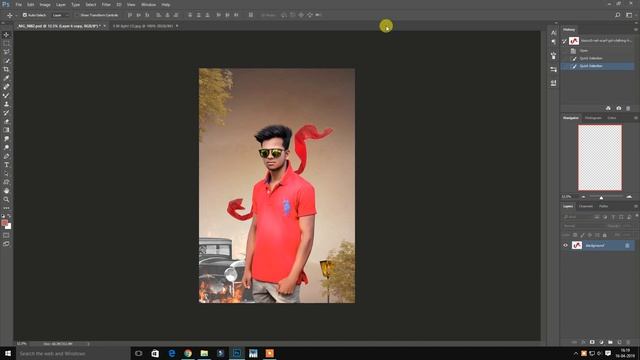Select the Background layer row

pos(598,245)
